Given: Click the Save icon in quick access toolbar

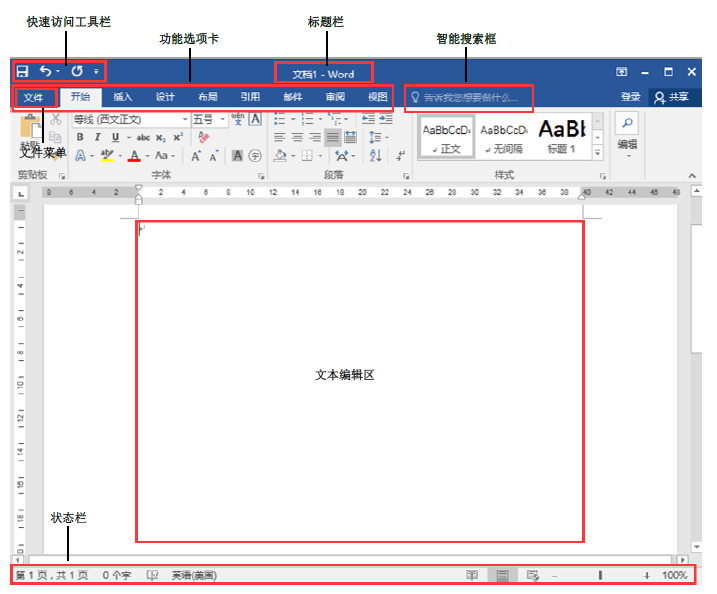Looking at the screenshot, I should tap(22, 72).
